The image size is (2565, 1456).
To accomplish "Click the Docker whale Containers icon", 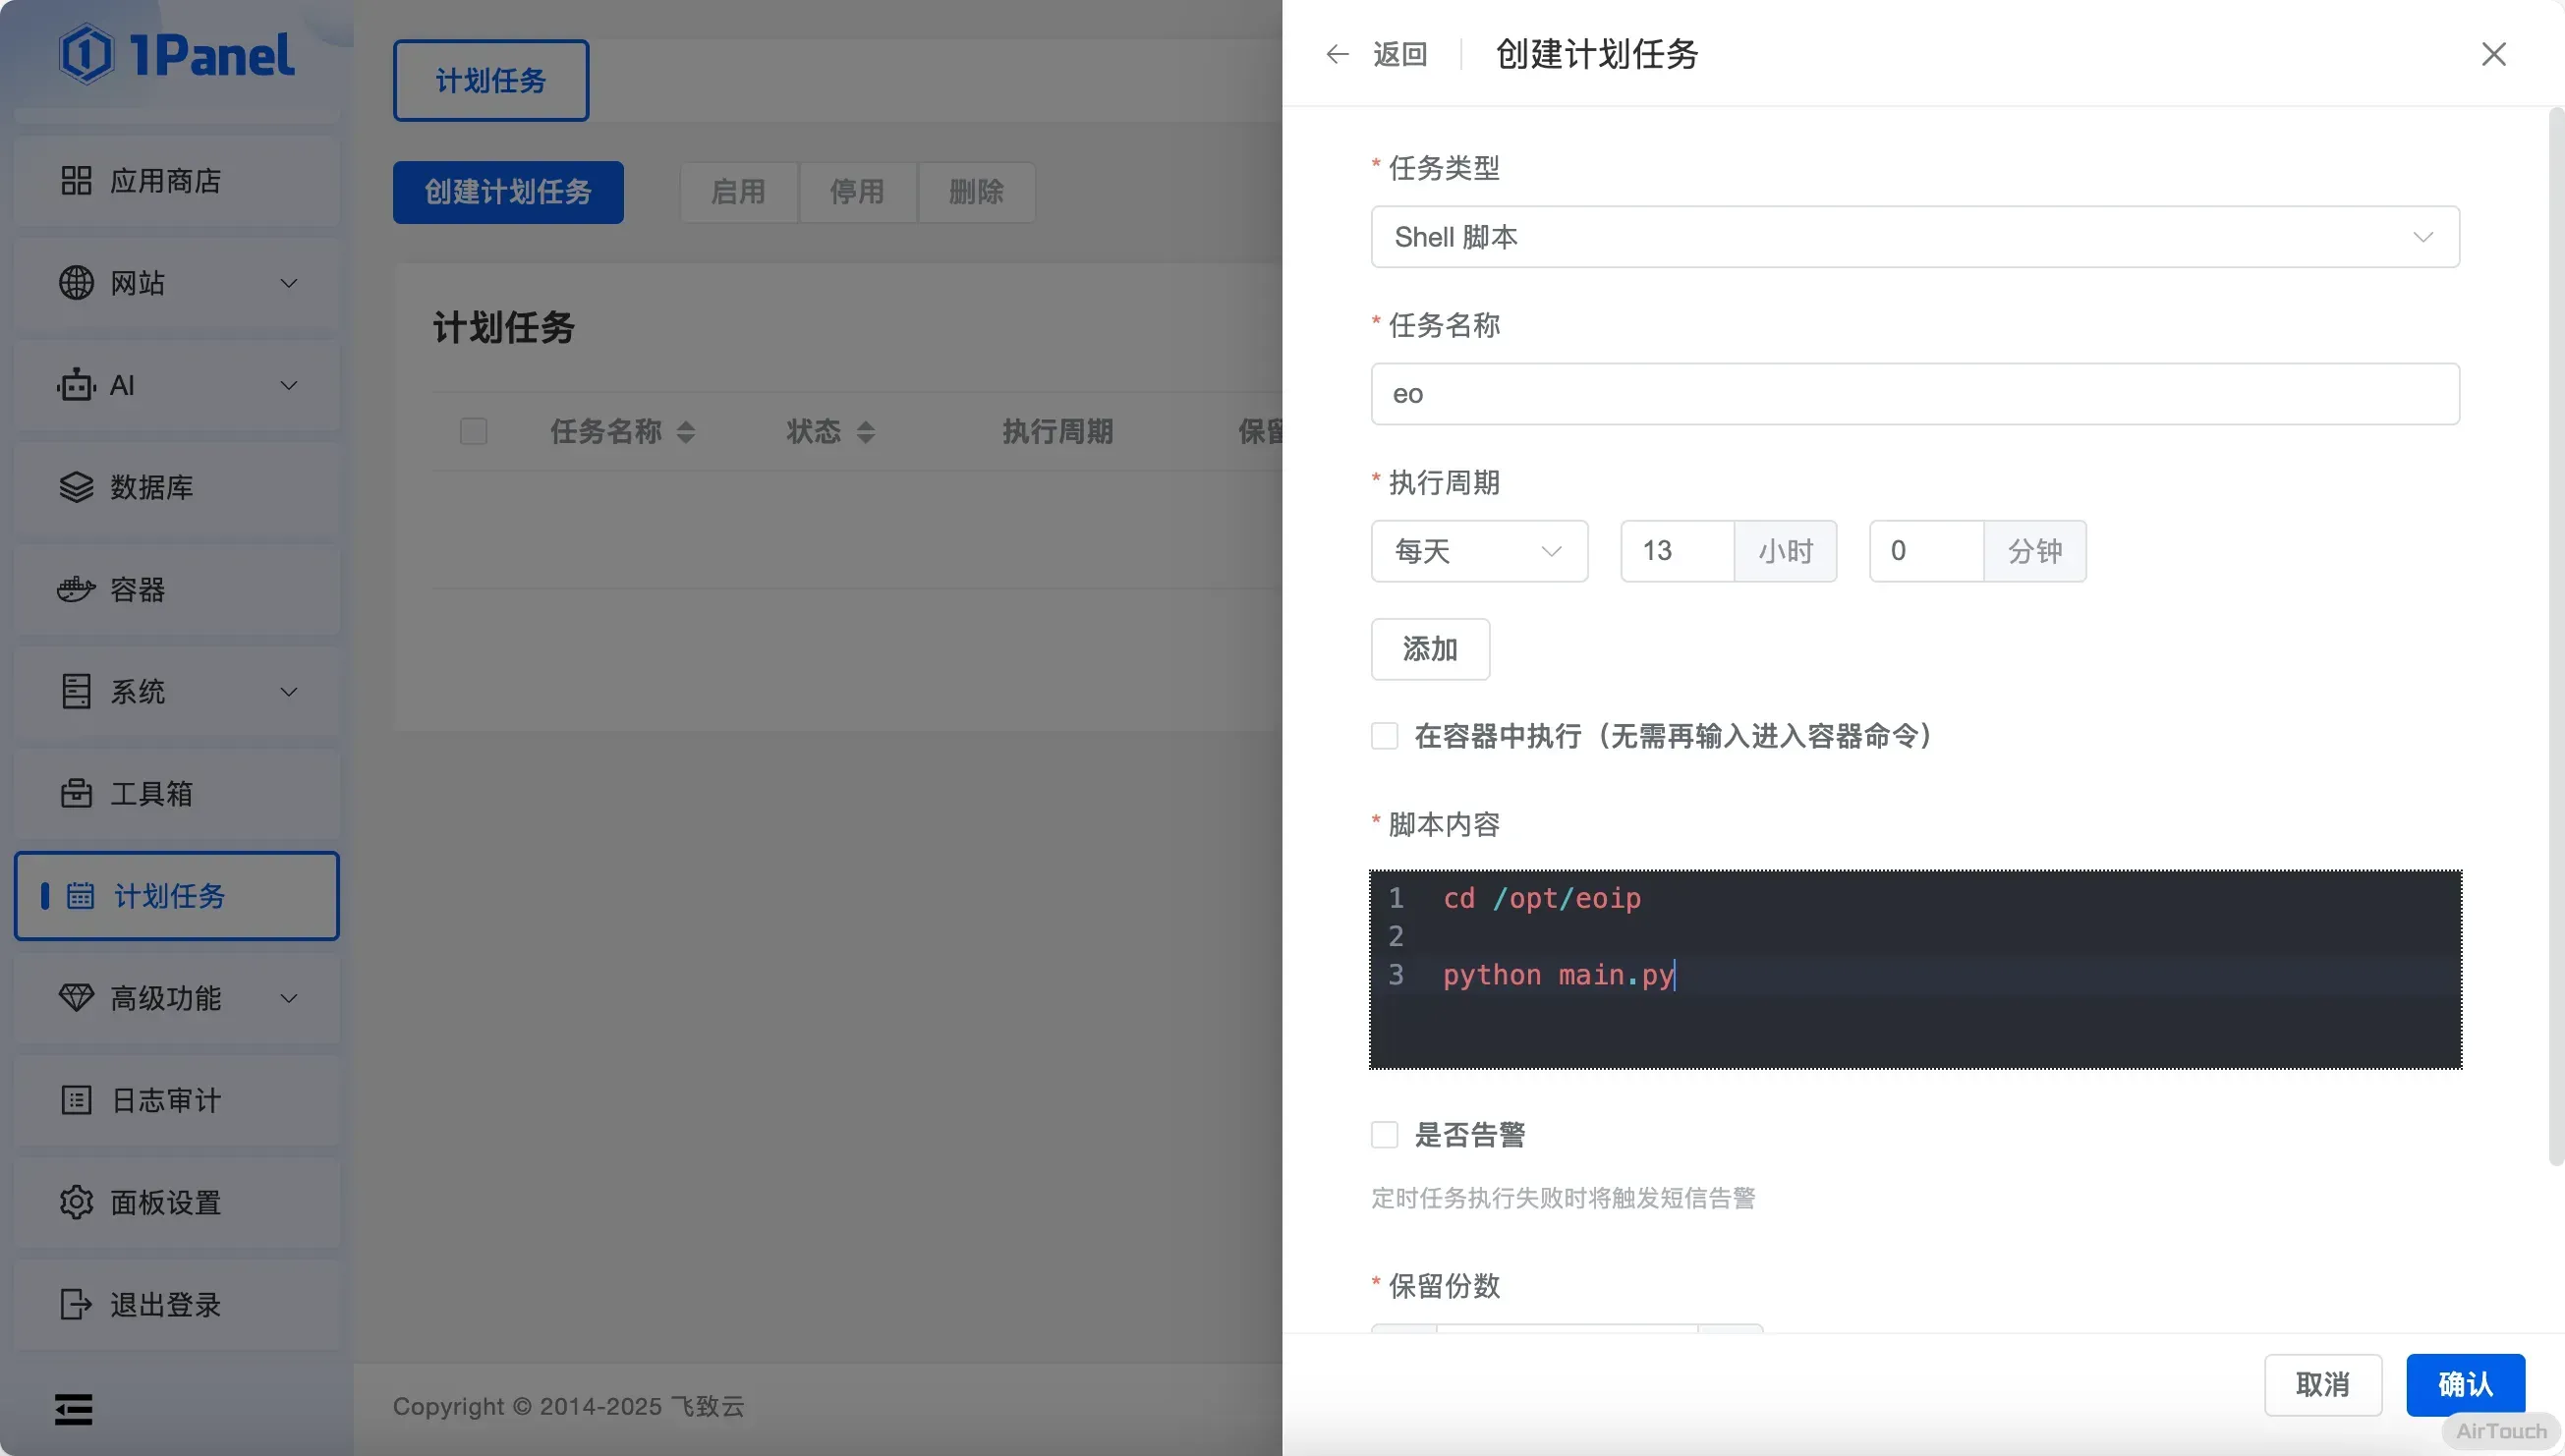I will [x=76, y=589].
